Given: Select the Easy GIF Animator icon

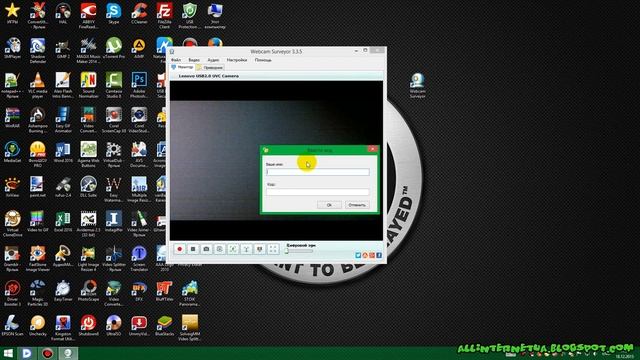Looking at the screenshot, I should (63, 120).
